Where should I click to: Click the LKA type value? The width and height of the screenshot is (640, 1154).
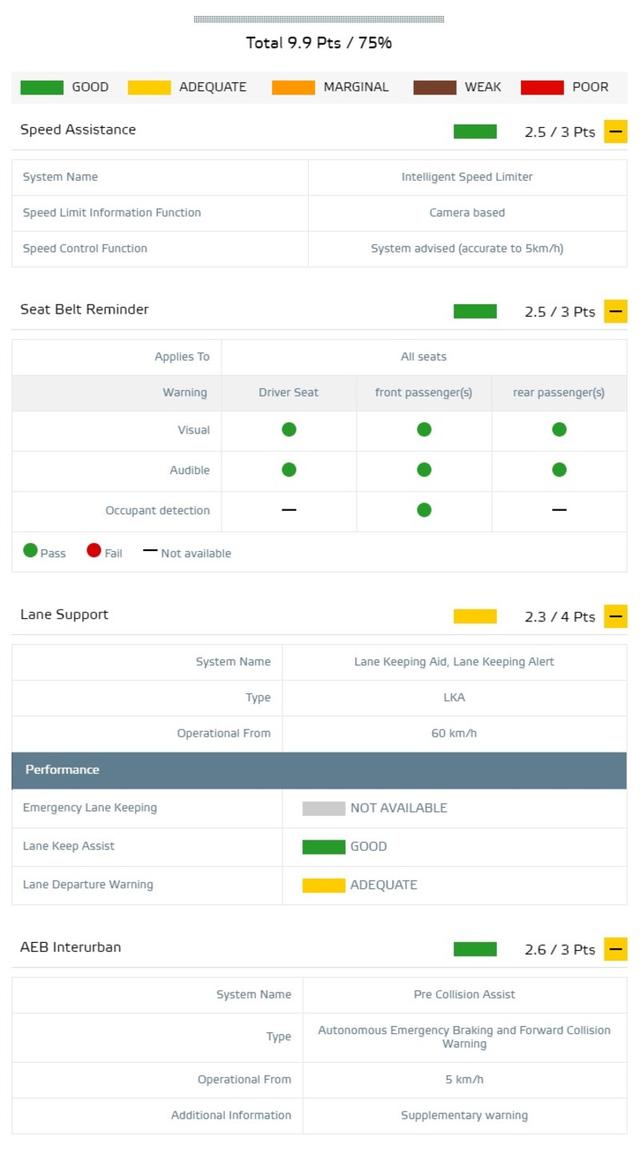454,698
